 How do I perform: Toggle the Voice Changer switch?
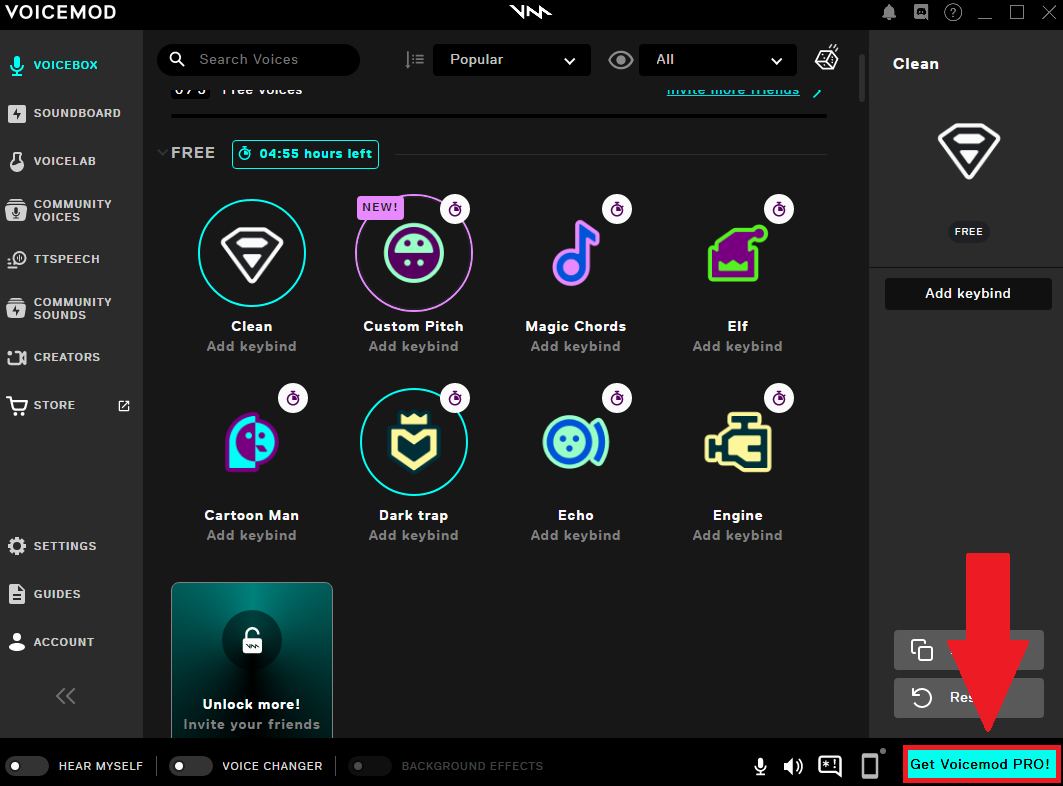(190, 766)
